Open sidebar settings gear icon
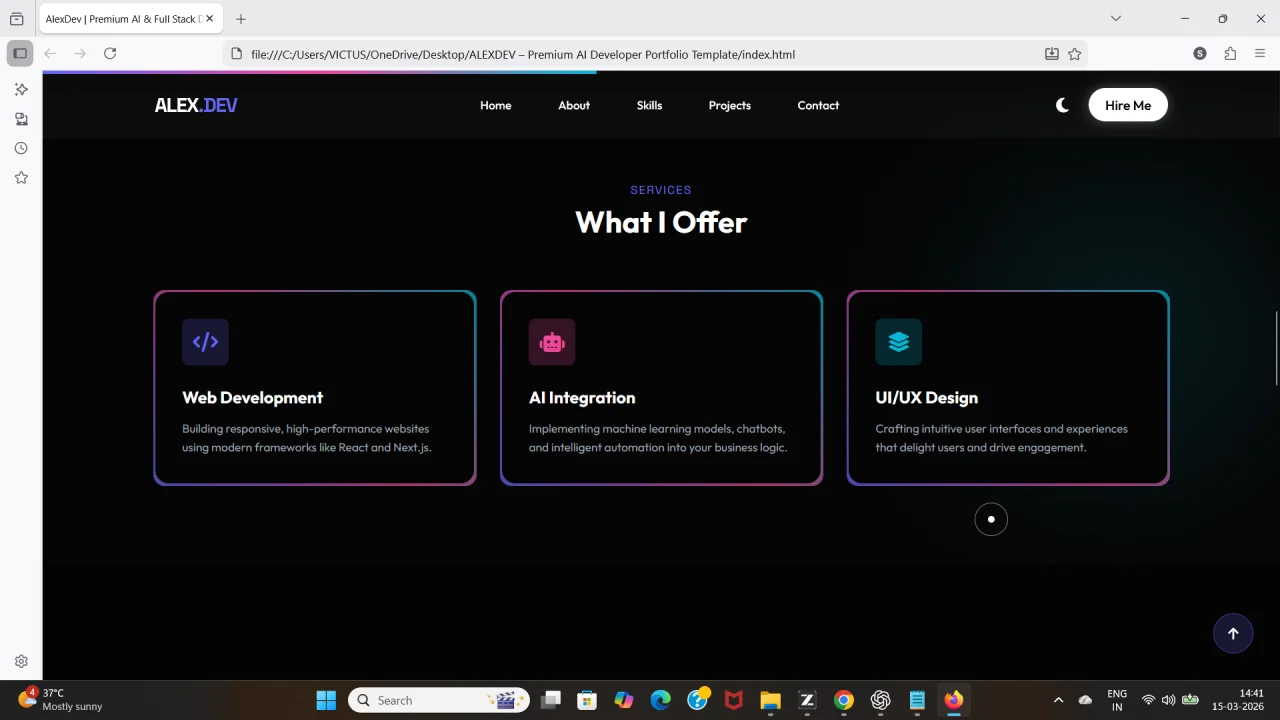Screen dimensions: 1280x720 click(21, 661)
